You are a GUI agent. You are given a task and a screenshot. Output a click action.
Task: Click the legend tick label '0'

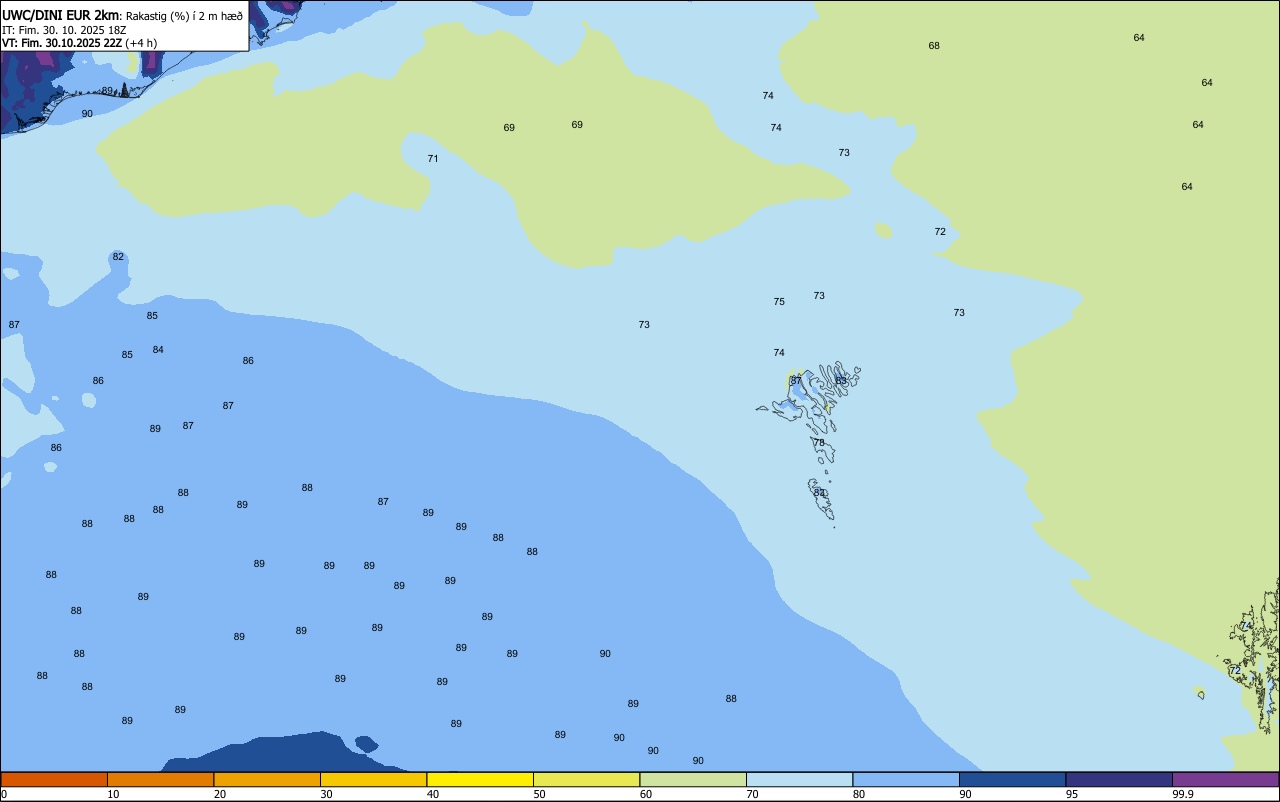coord(4,794)
